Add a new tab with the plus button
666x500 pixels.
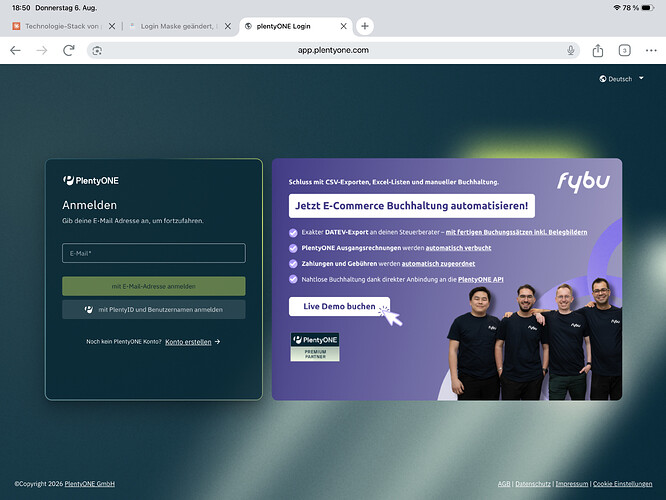pyautogui.click(x=364, y=26)
